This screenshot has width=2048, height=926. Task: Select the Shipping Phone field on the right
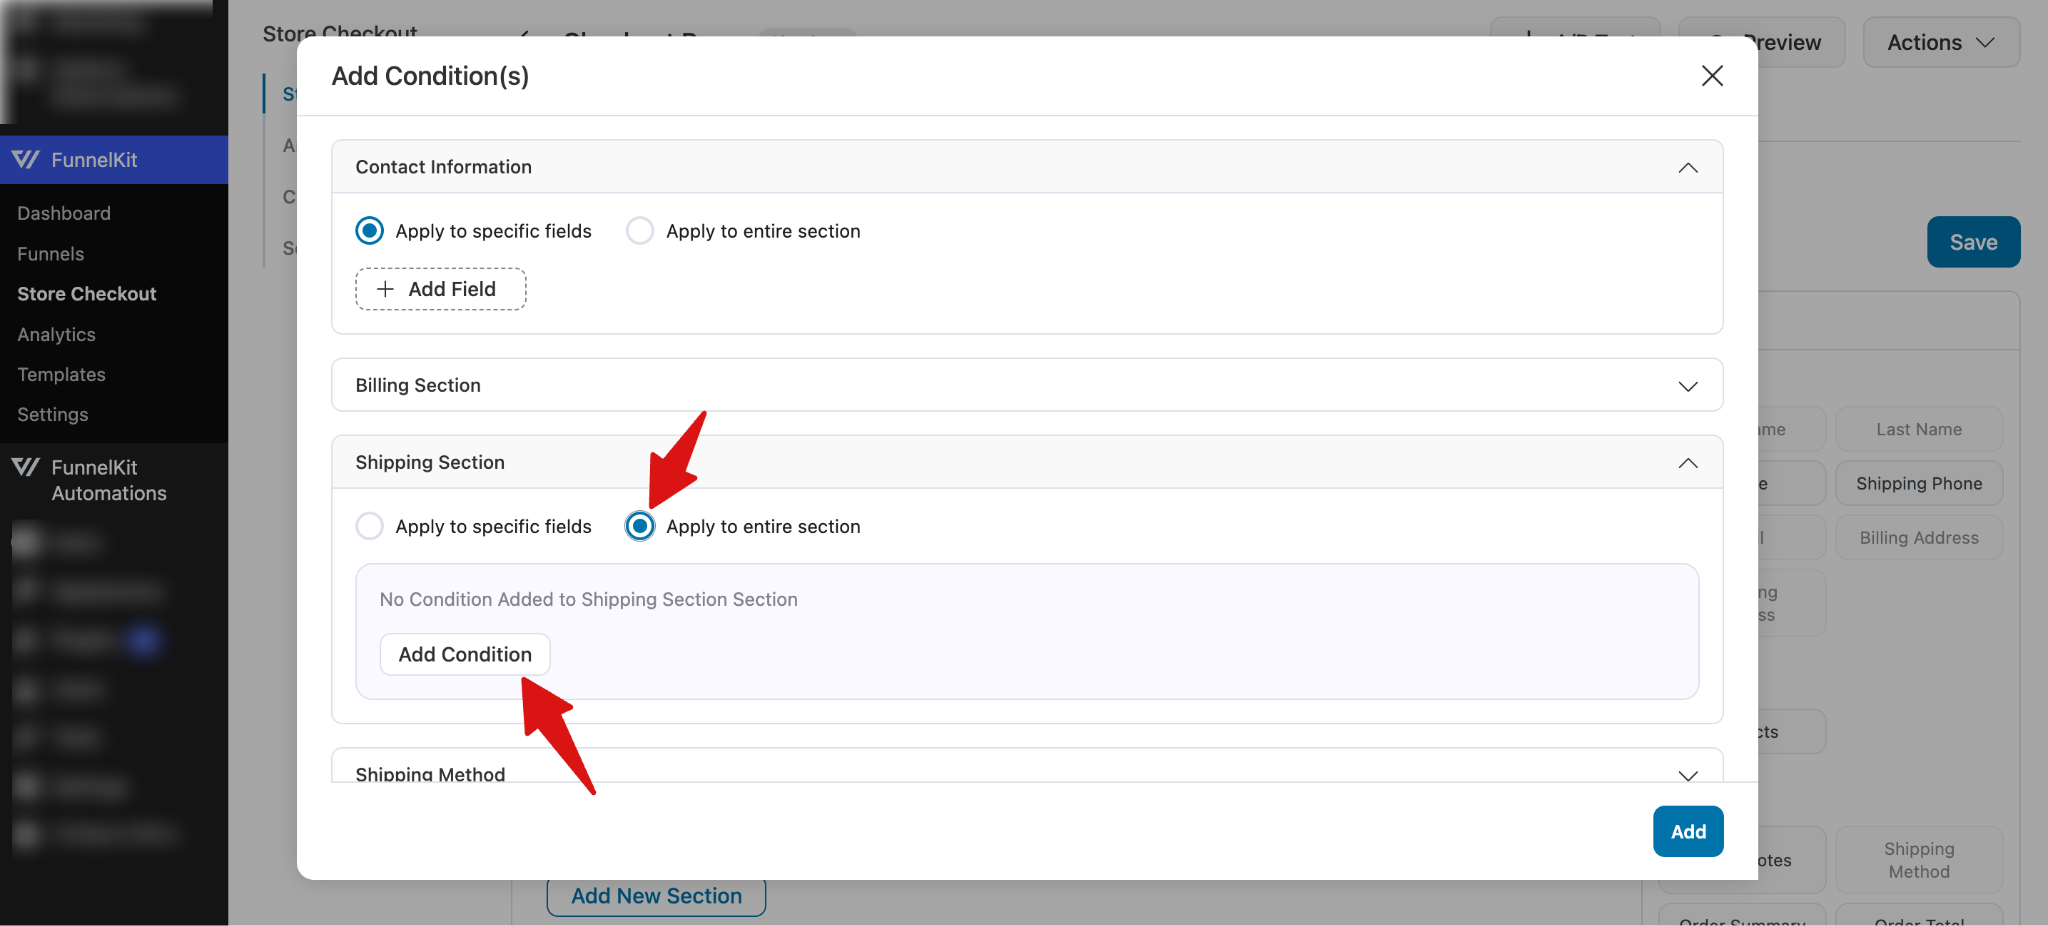click(x=1918, y=483)
